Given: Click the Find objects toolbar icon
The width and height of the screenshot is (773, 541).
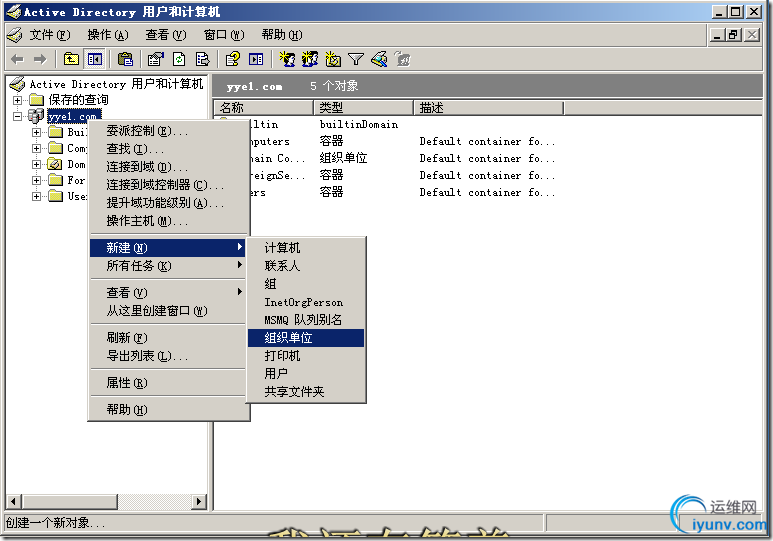Looking at the screenshot, I should click(x=380, y=60).
